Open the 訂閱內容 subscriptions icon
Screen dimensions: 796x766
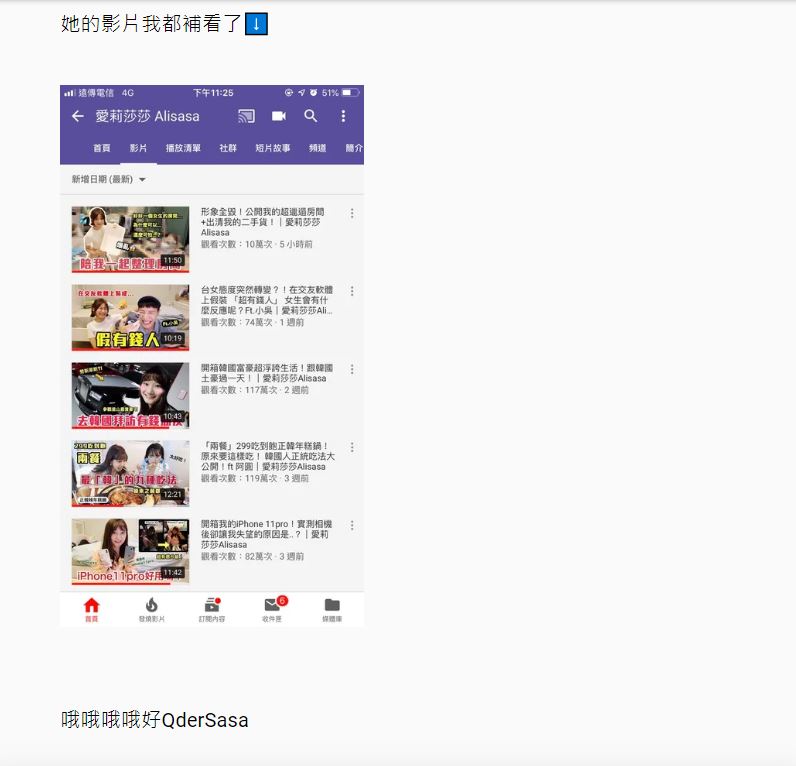click(212, 607)
